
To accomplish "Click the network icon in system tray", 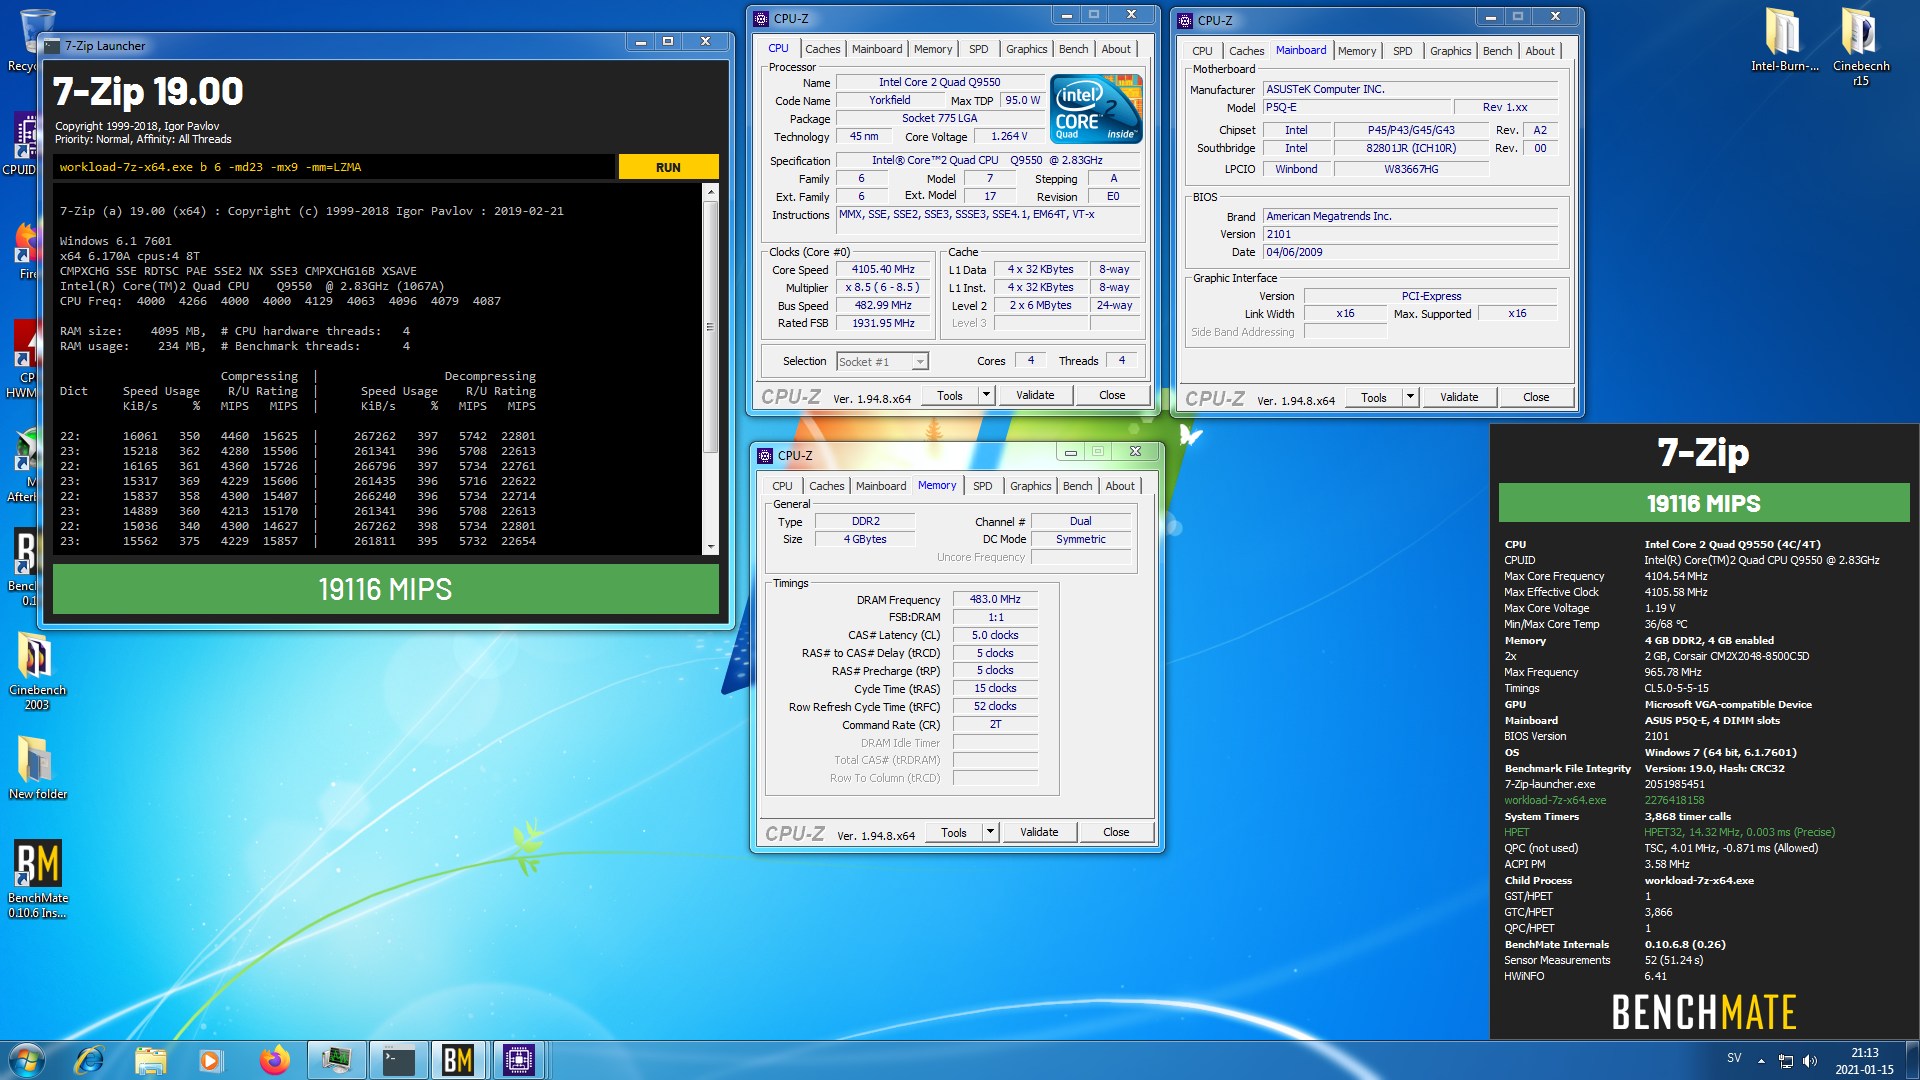I will click(x=1785, y=1061).
